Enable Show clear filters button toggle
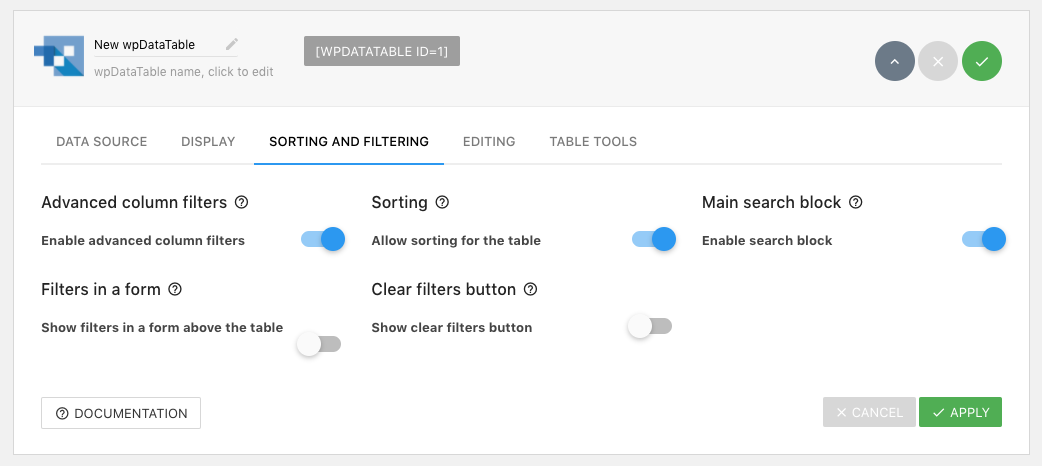1042x466 pixels. (650, 326)
